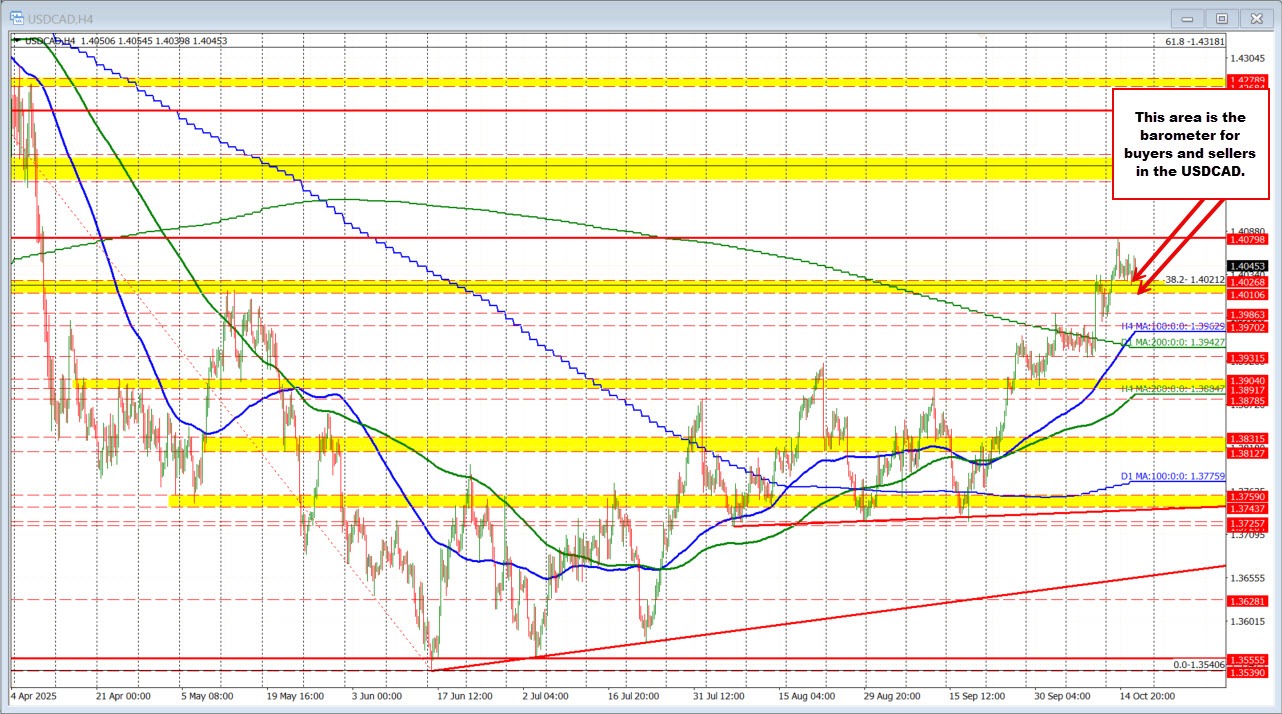Click the D1 MA:100 label at 1.37759

tap(1172, 477)
